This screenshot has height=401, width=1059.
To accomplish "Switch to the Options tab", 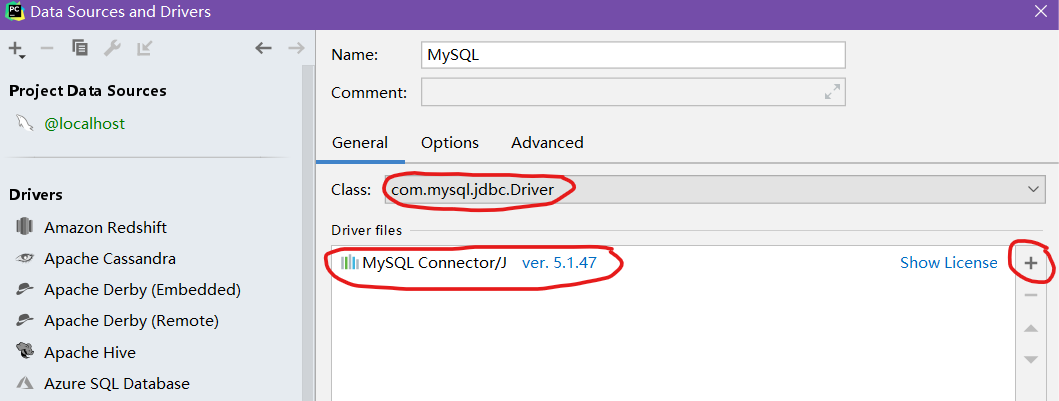I will (450, 143).
